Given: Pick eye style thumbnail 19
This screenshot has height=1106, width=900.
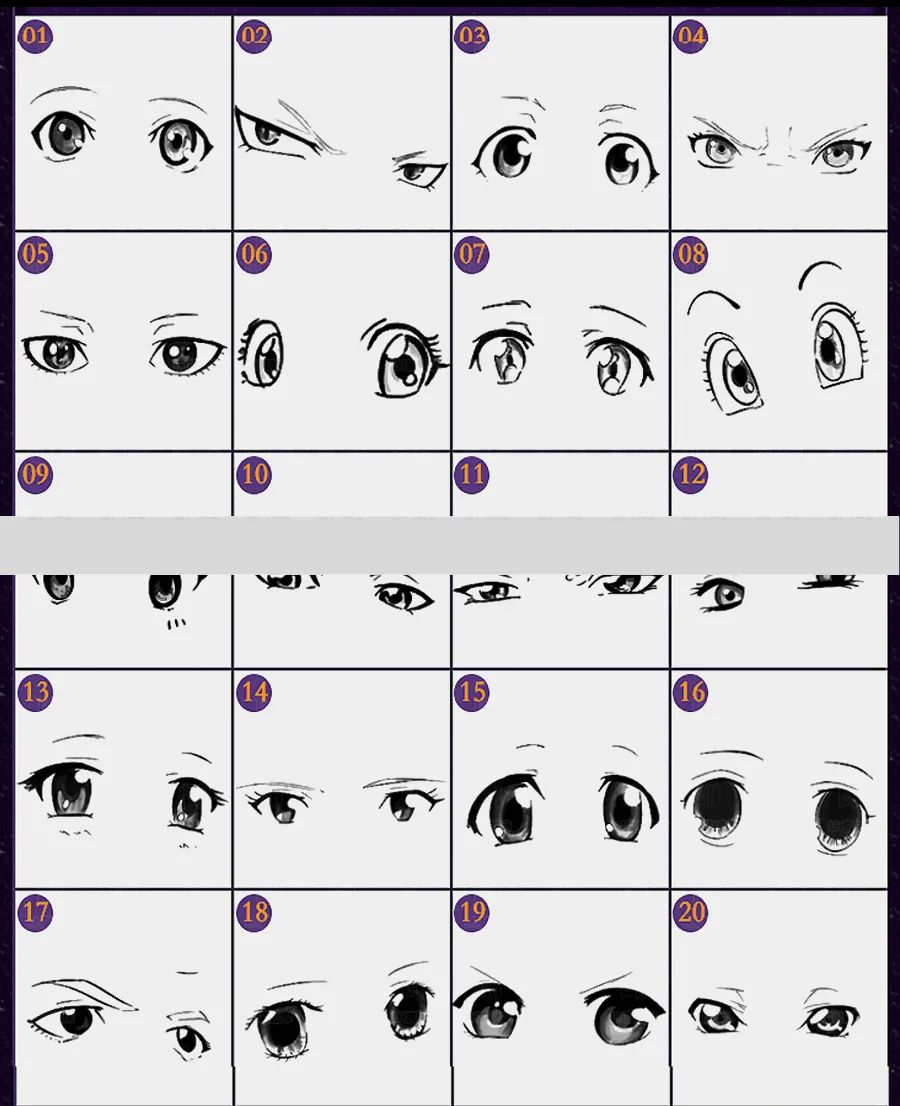Looking at the screenshot, I should (560, 998).
